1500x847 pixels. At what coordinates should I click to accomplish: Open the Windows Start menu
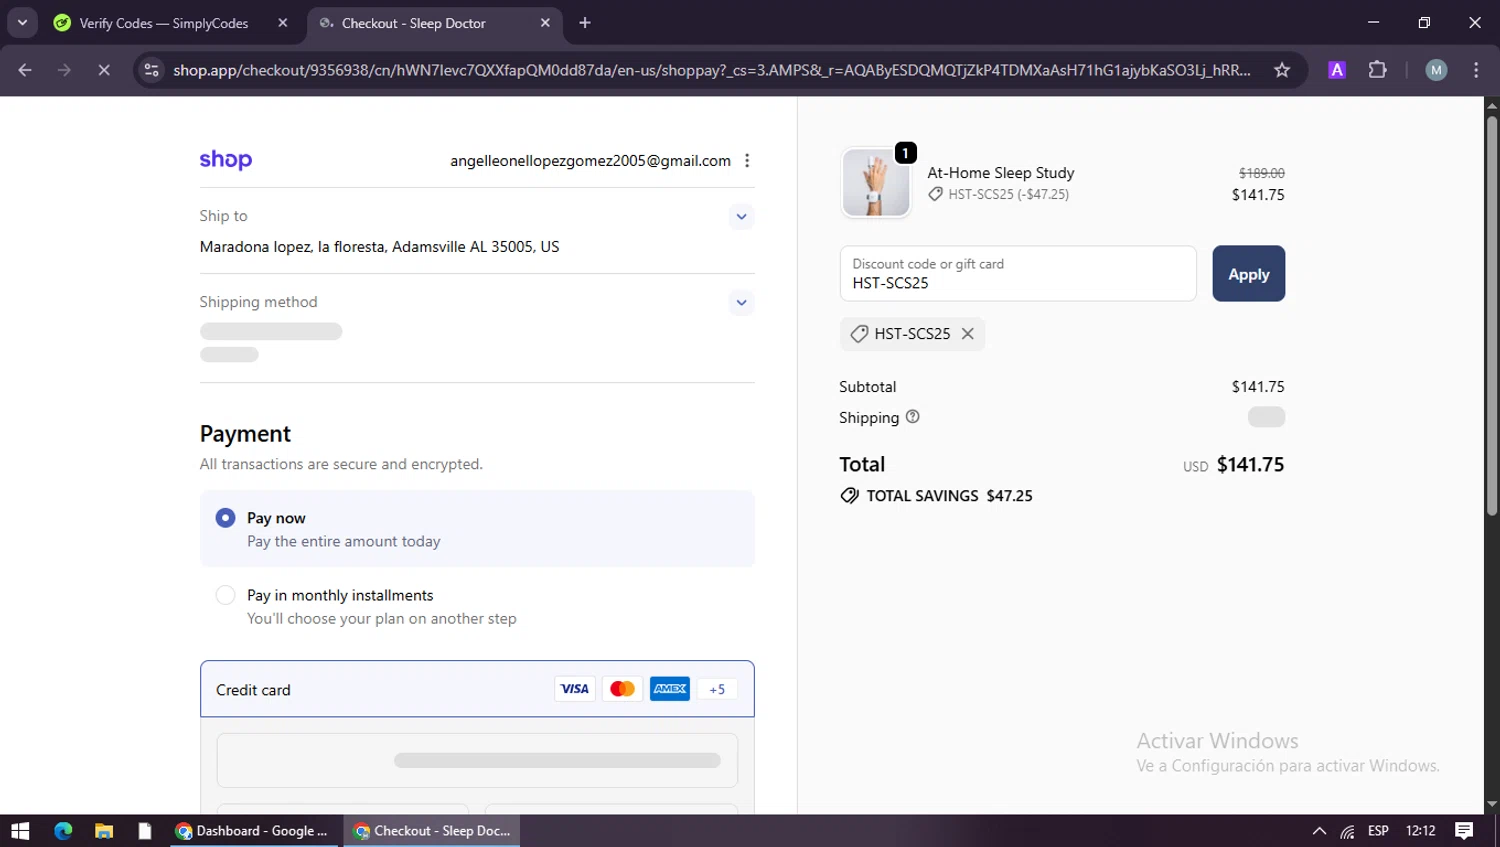click(20, 831)
